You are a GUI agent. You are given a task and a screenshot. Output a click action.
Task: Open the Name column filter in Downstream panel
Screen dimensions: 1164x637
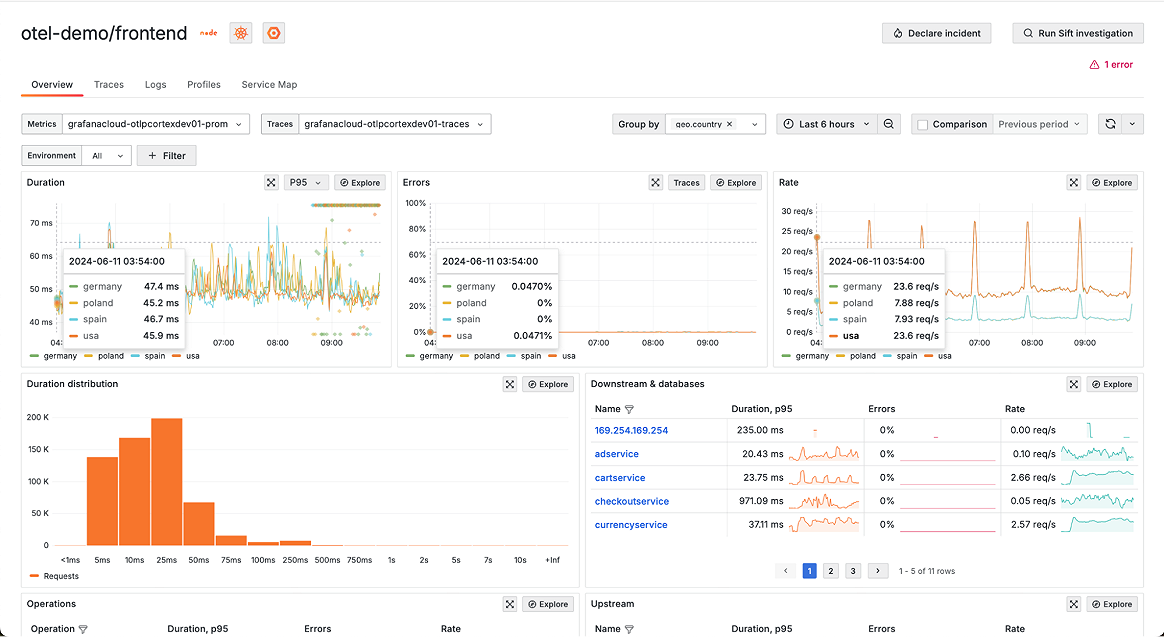pyautogui.click(x=631, y=408)
